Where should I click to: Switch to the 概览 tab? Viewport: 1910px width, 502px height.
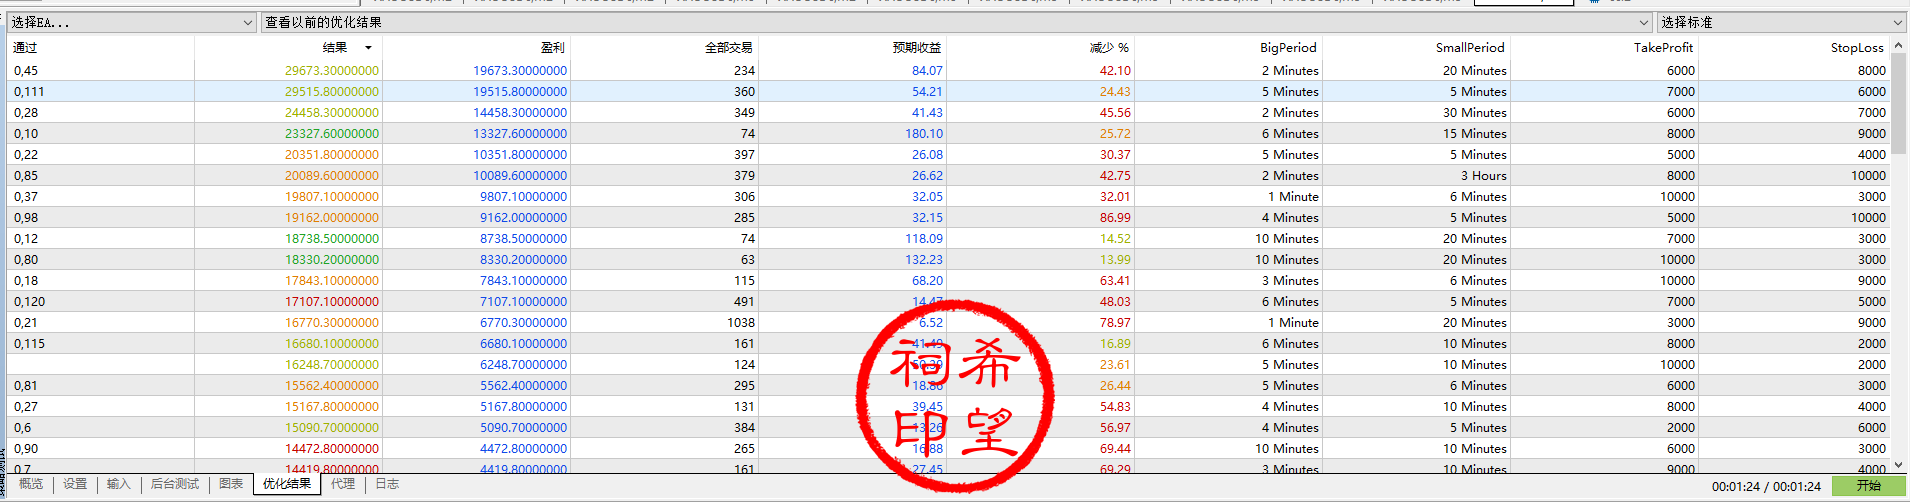click(31, 484)
